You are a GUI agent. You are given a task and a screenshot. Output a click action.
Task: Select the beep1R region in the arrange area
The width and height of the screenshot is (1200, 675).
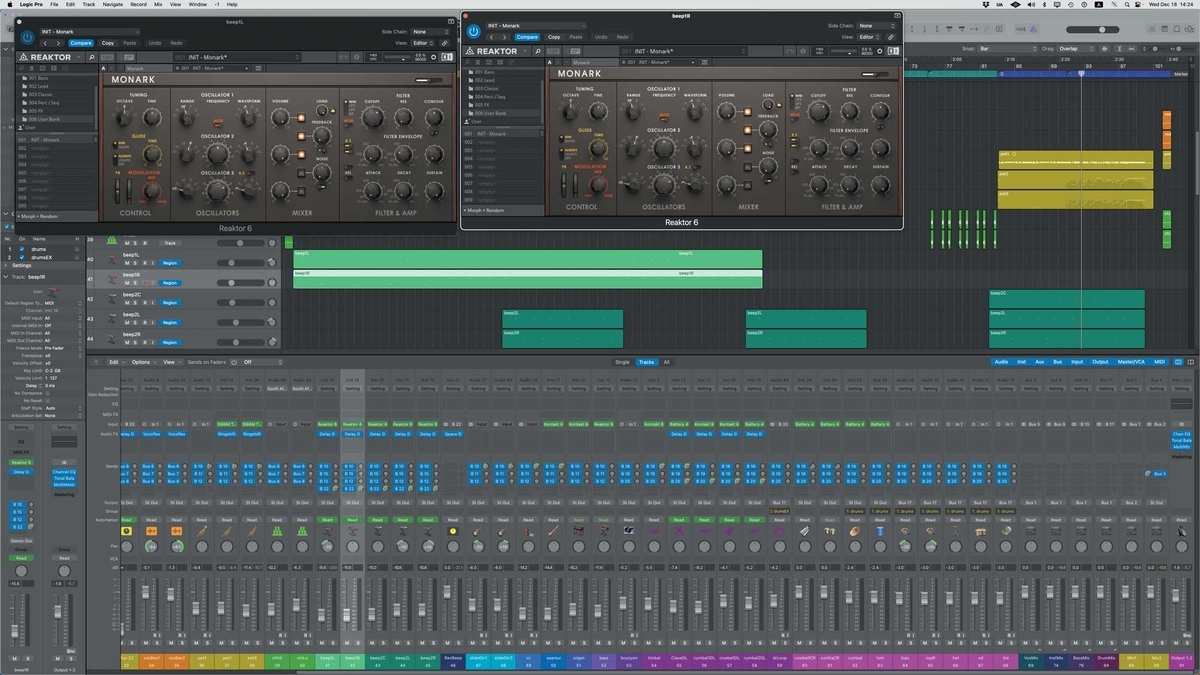point(528,279)
